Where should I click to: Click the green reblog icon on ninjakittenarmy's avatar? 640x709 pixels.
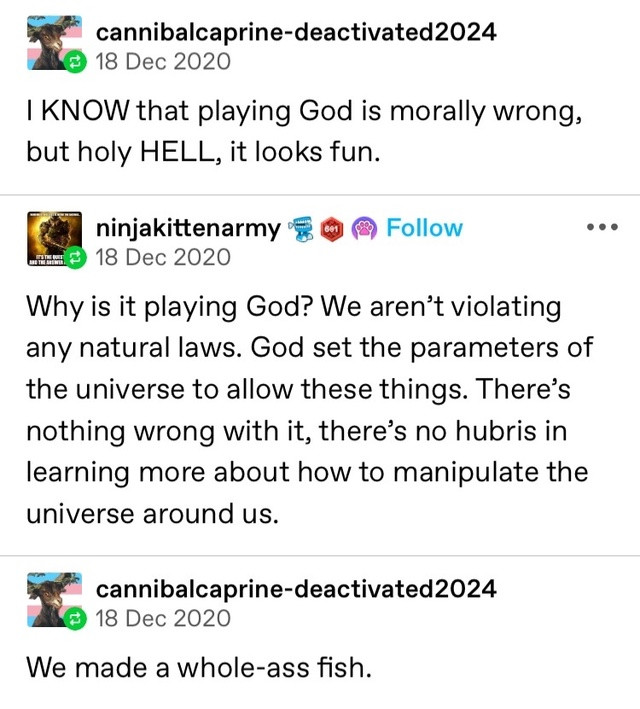[74, 259]
